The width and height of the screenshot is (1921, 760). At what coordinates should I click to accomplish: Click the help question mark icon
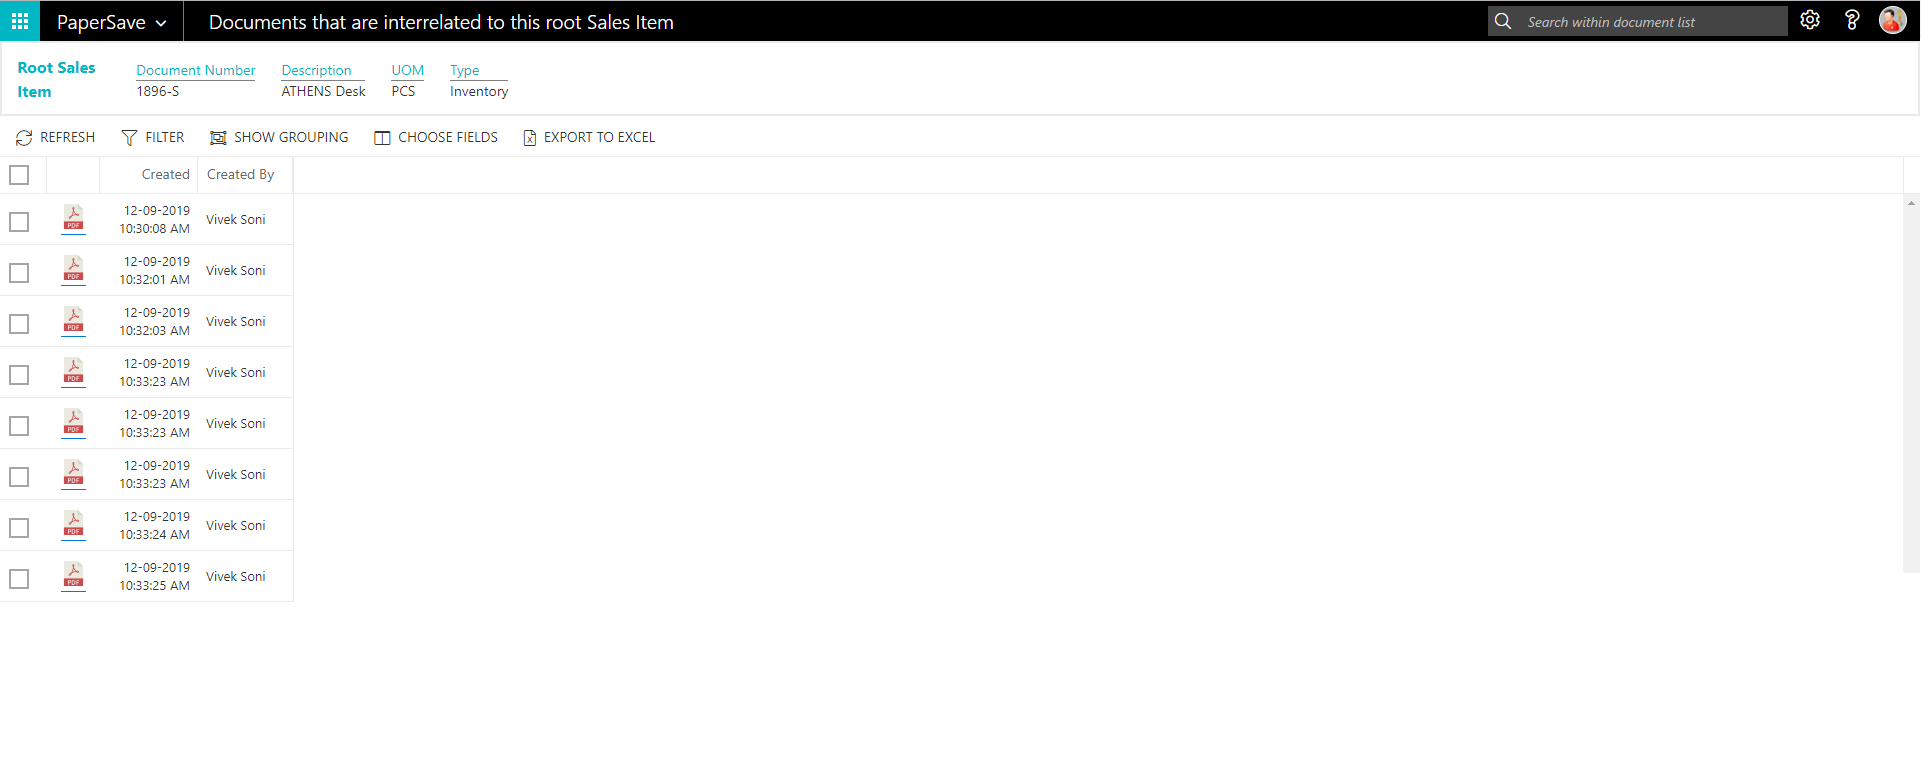[1851, 21]
